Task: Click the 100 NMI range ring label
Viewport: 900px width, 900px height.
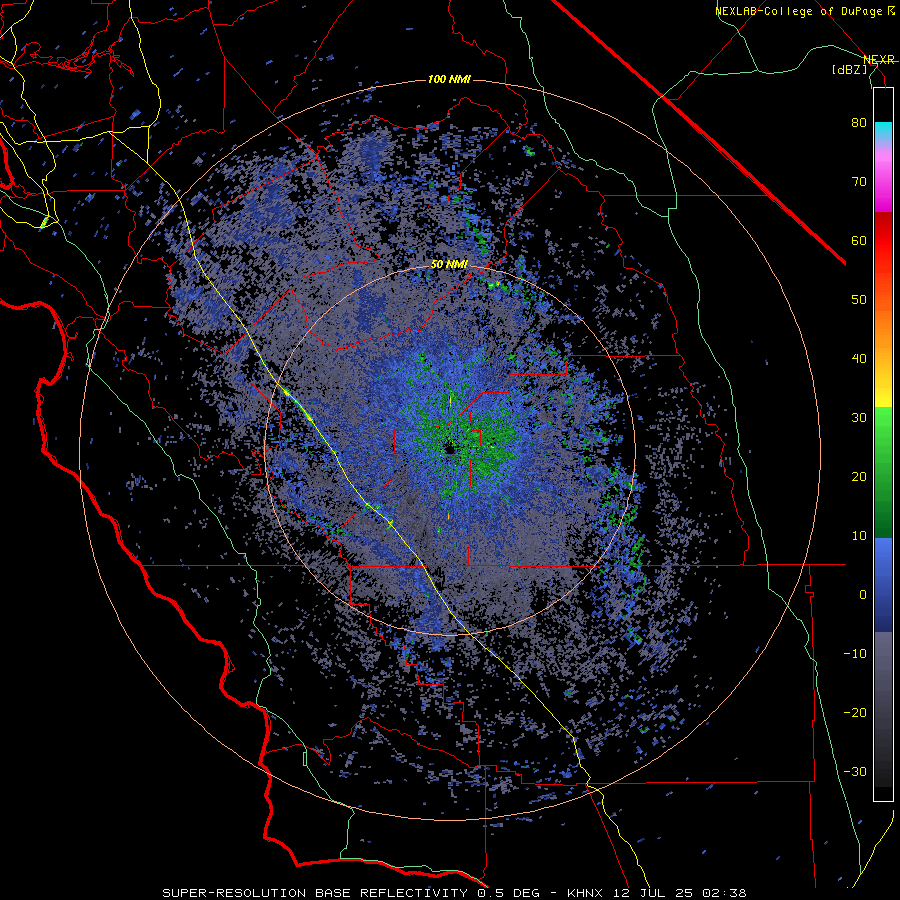Action: (x=449, y=79)
